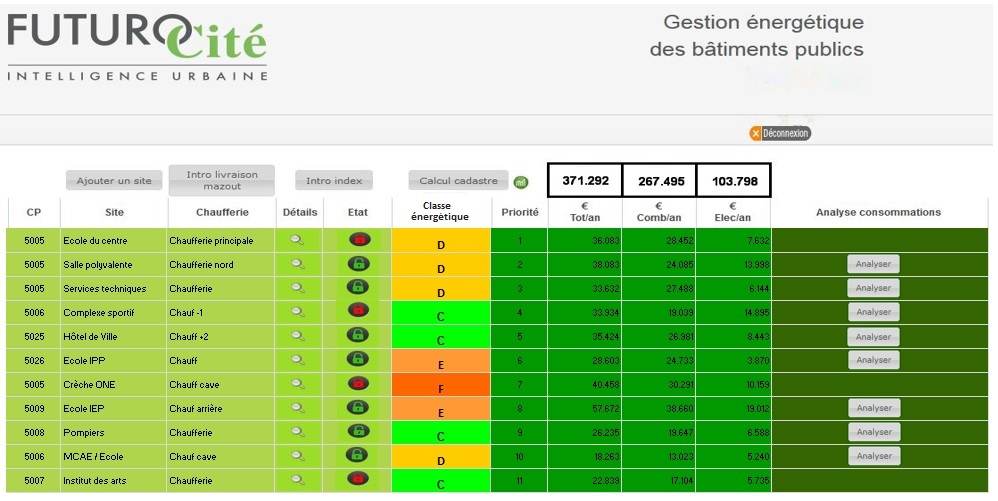Image resolution: width=998 pixels, height=501 pixels.
Task: Open details magnifier for Pompiers
Action: tap(297, 432)
